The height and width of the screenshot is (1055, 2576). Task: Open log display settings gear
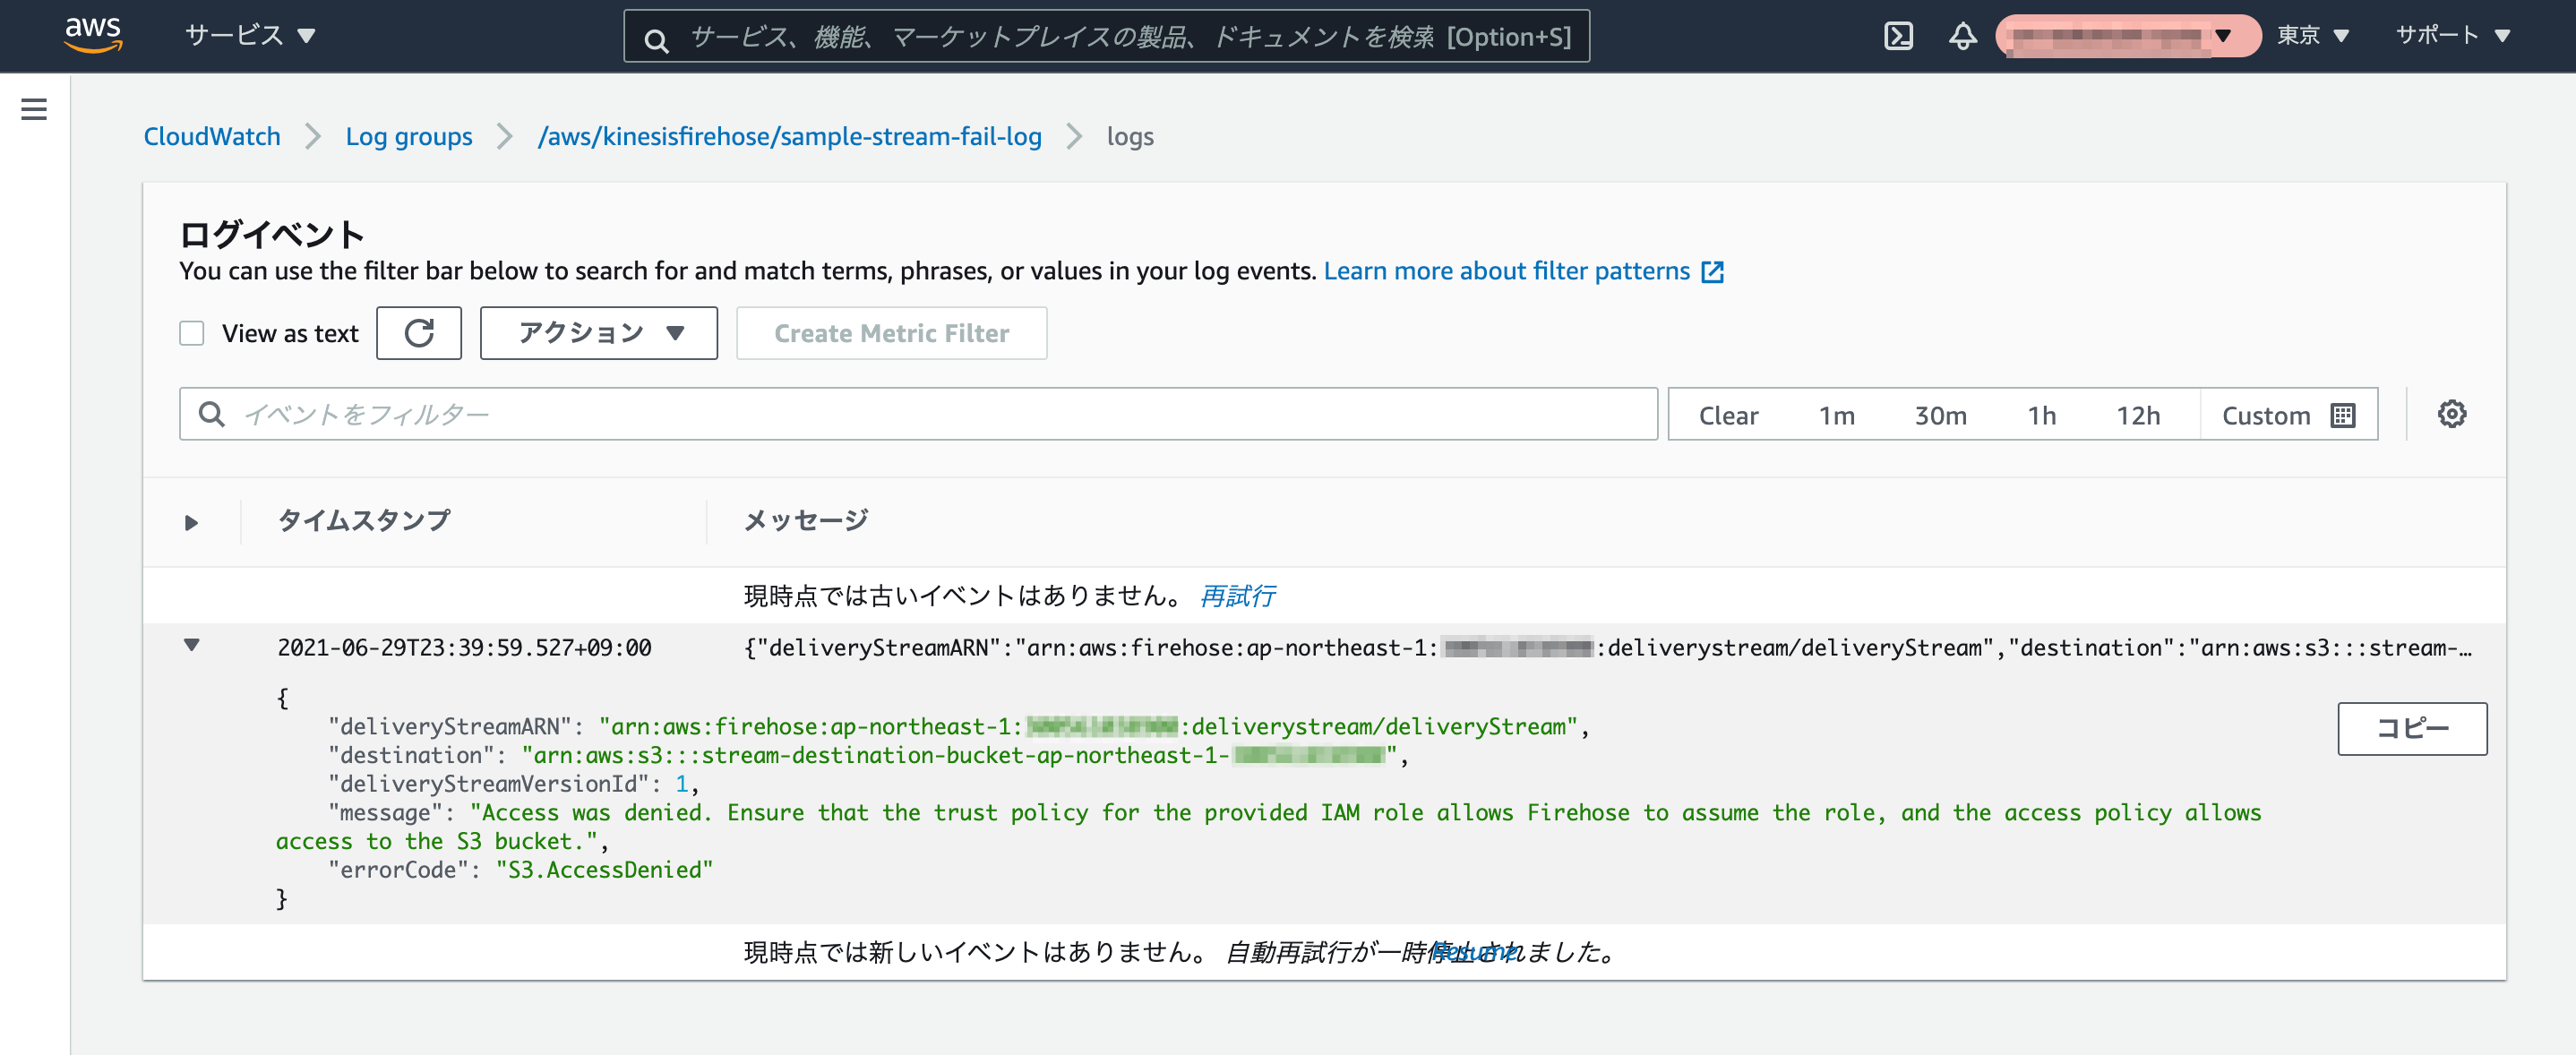tap(2451, 414)
